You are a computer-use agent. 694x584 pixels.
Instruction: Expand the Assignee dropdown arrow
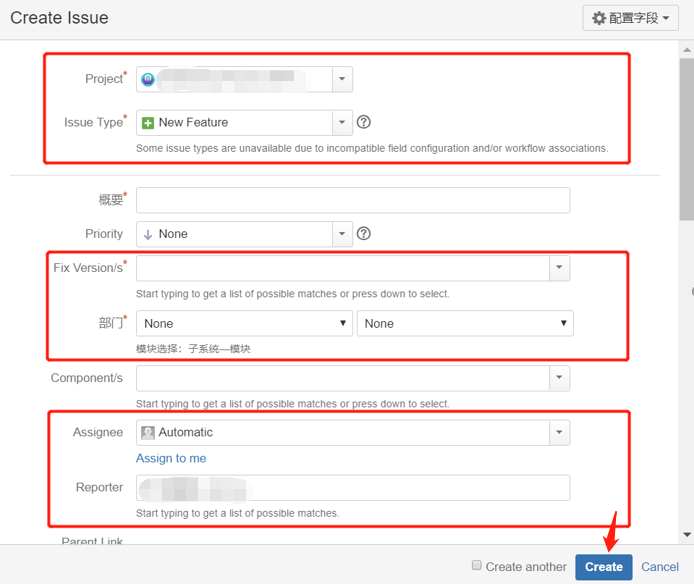tap(559, 433)
